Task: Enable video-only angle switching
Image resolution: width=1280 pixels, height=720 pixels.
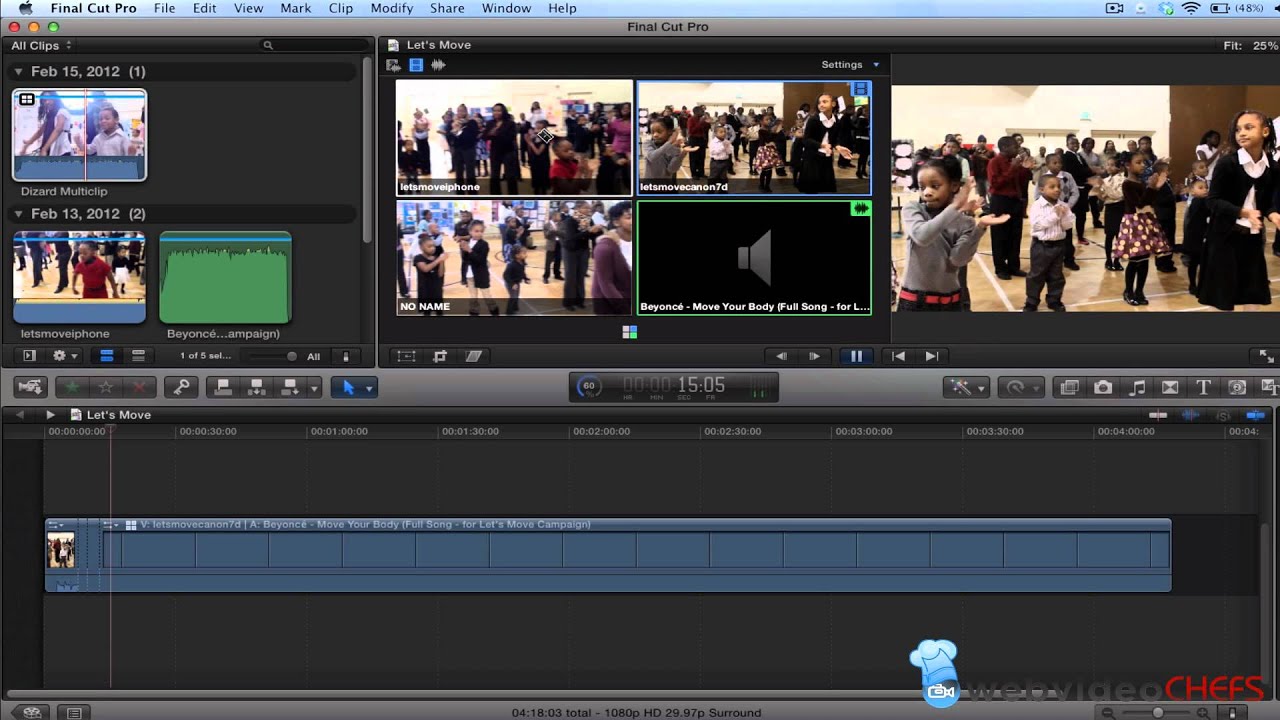Action: pos(416,65)
